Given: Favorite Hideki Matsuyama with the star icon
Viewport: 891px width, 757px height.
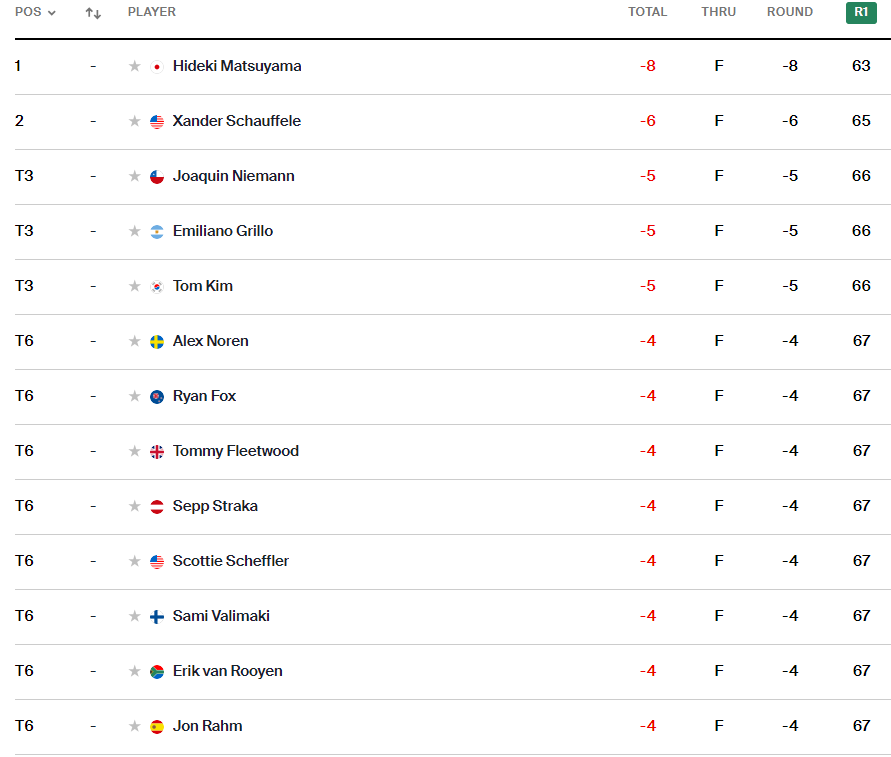Looking at the screenshot, I should [135, 66].
